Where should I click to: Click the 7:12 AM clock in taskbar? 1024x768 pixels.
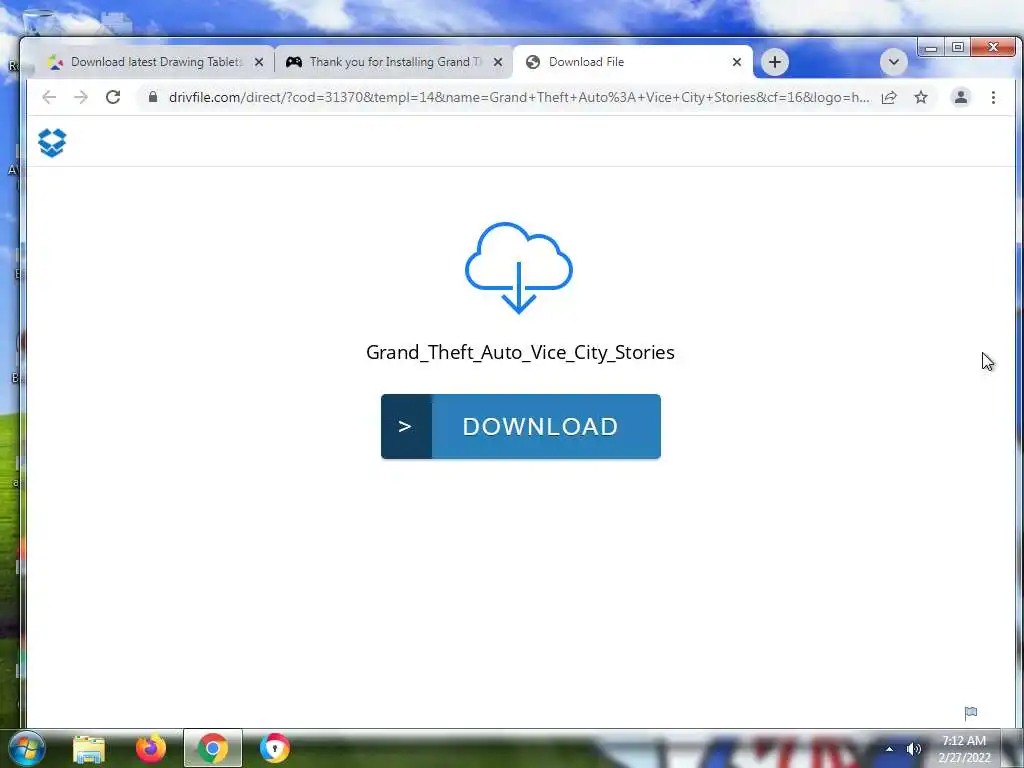pyautogui.click(x=964, y=749)
